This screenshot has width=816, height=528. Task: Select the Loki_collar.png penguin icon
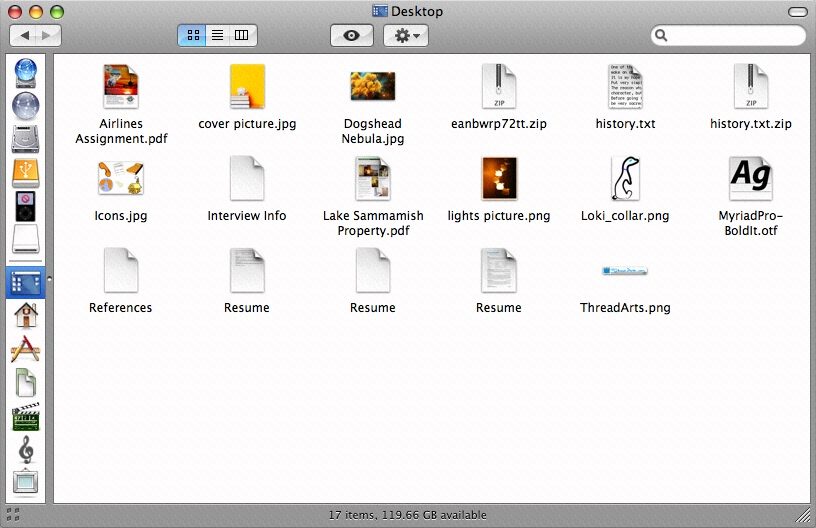625,178
